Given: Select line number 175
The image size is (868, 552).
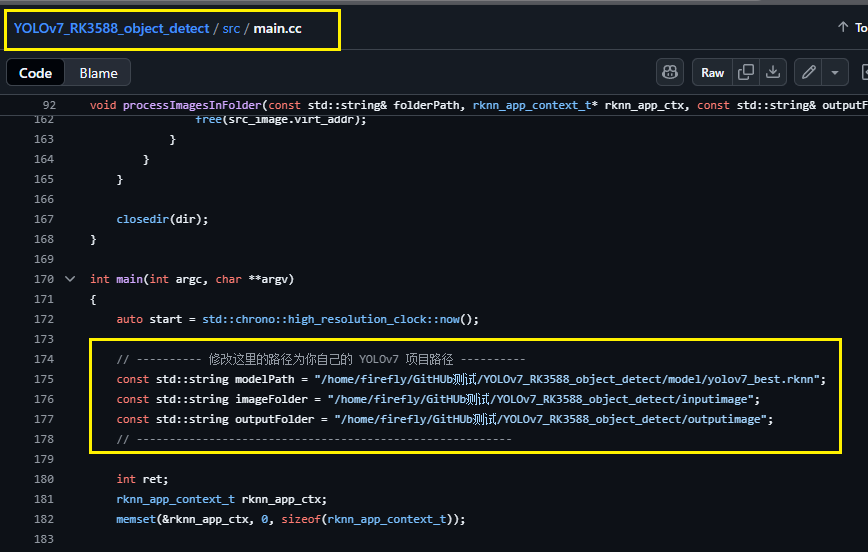Looking at the screenshot, I should pyautogui.click(x=44, y=379).
